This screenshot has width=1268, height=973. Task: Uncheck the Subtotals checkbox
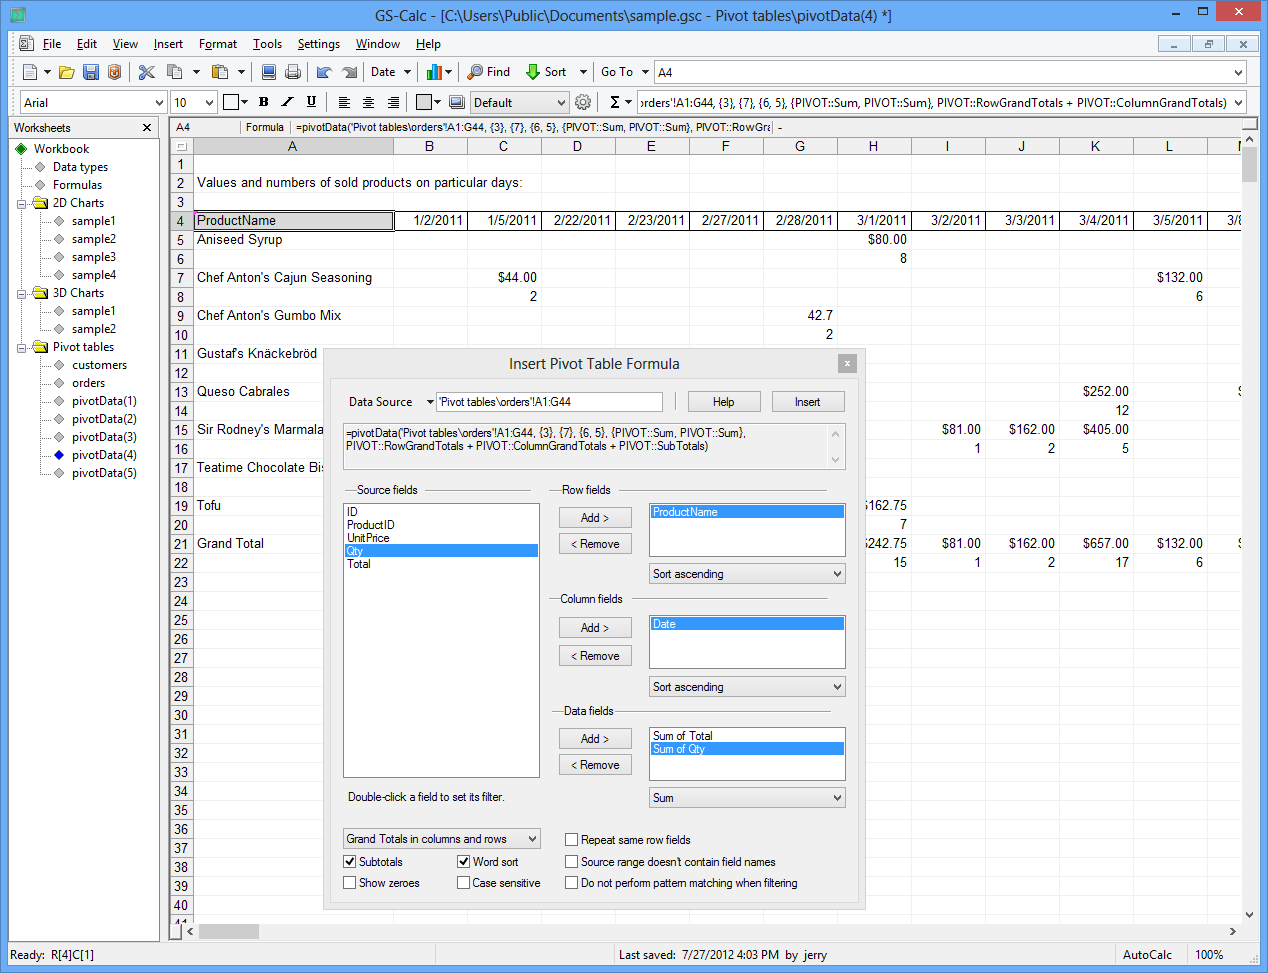coord(350,861)
